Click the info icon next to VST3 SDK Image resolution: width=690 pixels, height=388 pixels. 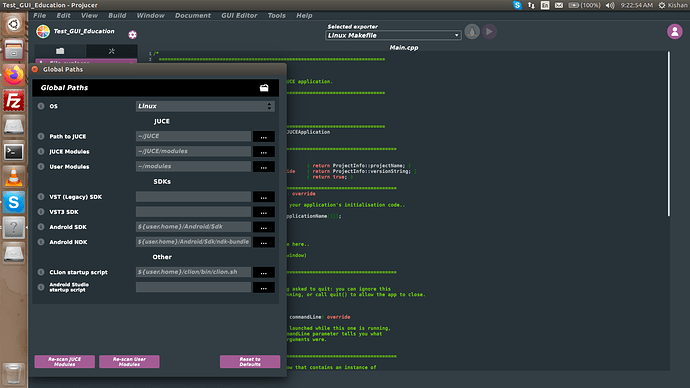41,212
